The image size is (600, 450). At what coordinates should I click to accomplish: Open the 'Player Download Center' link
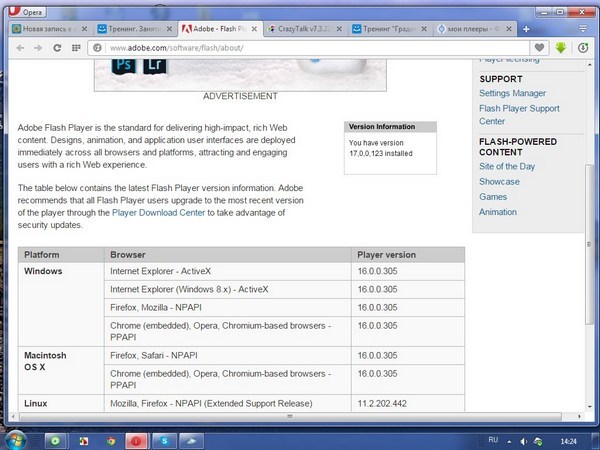[158, 213]
